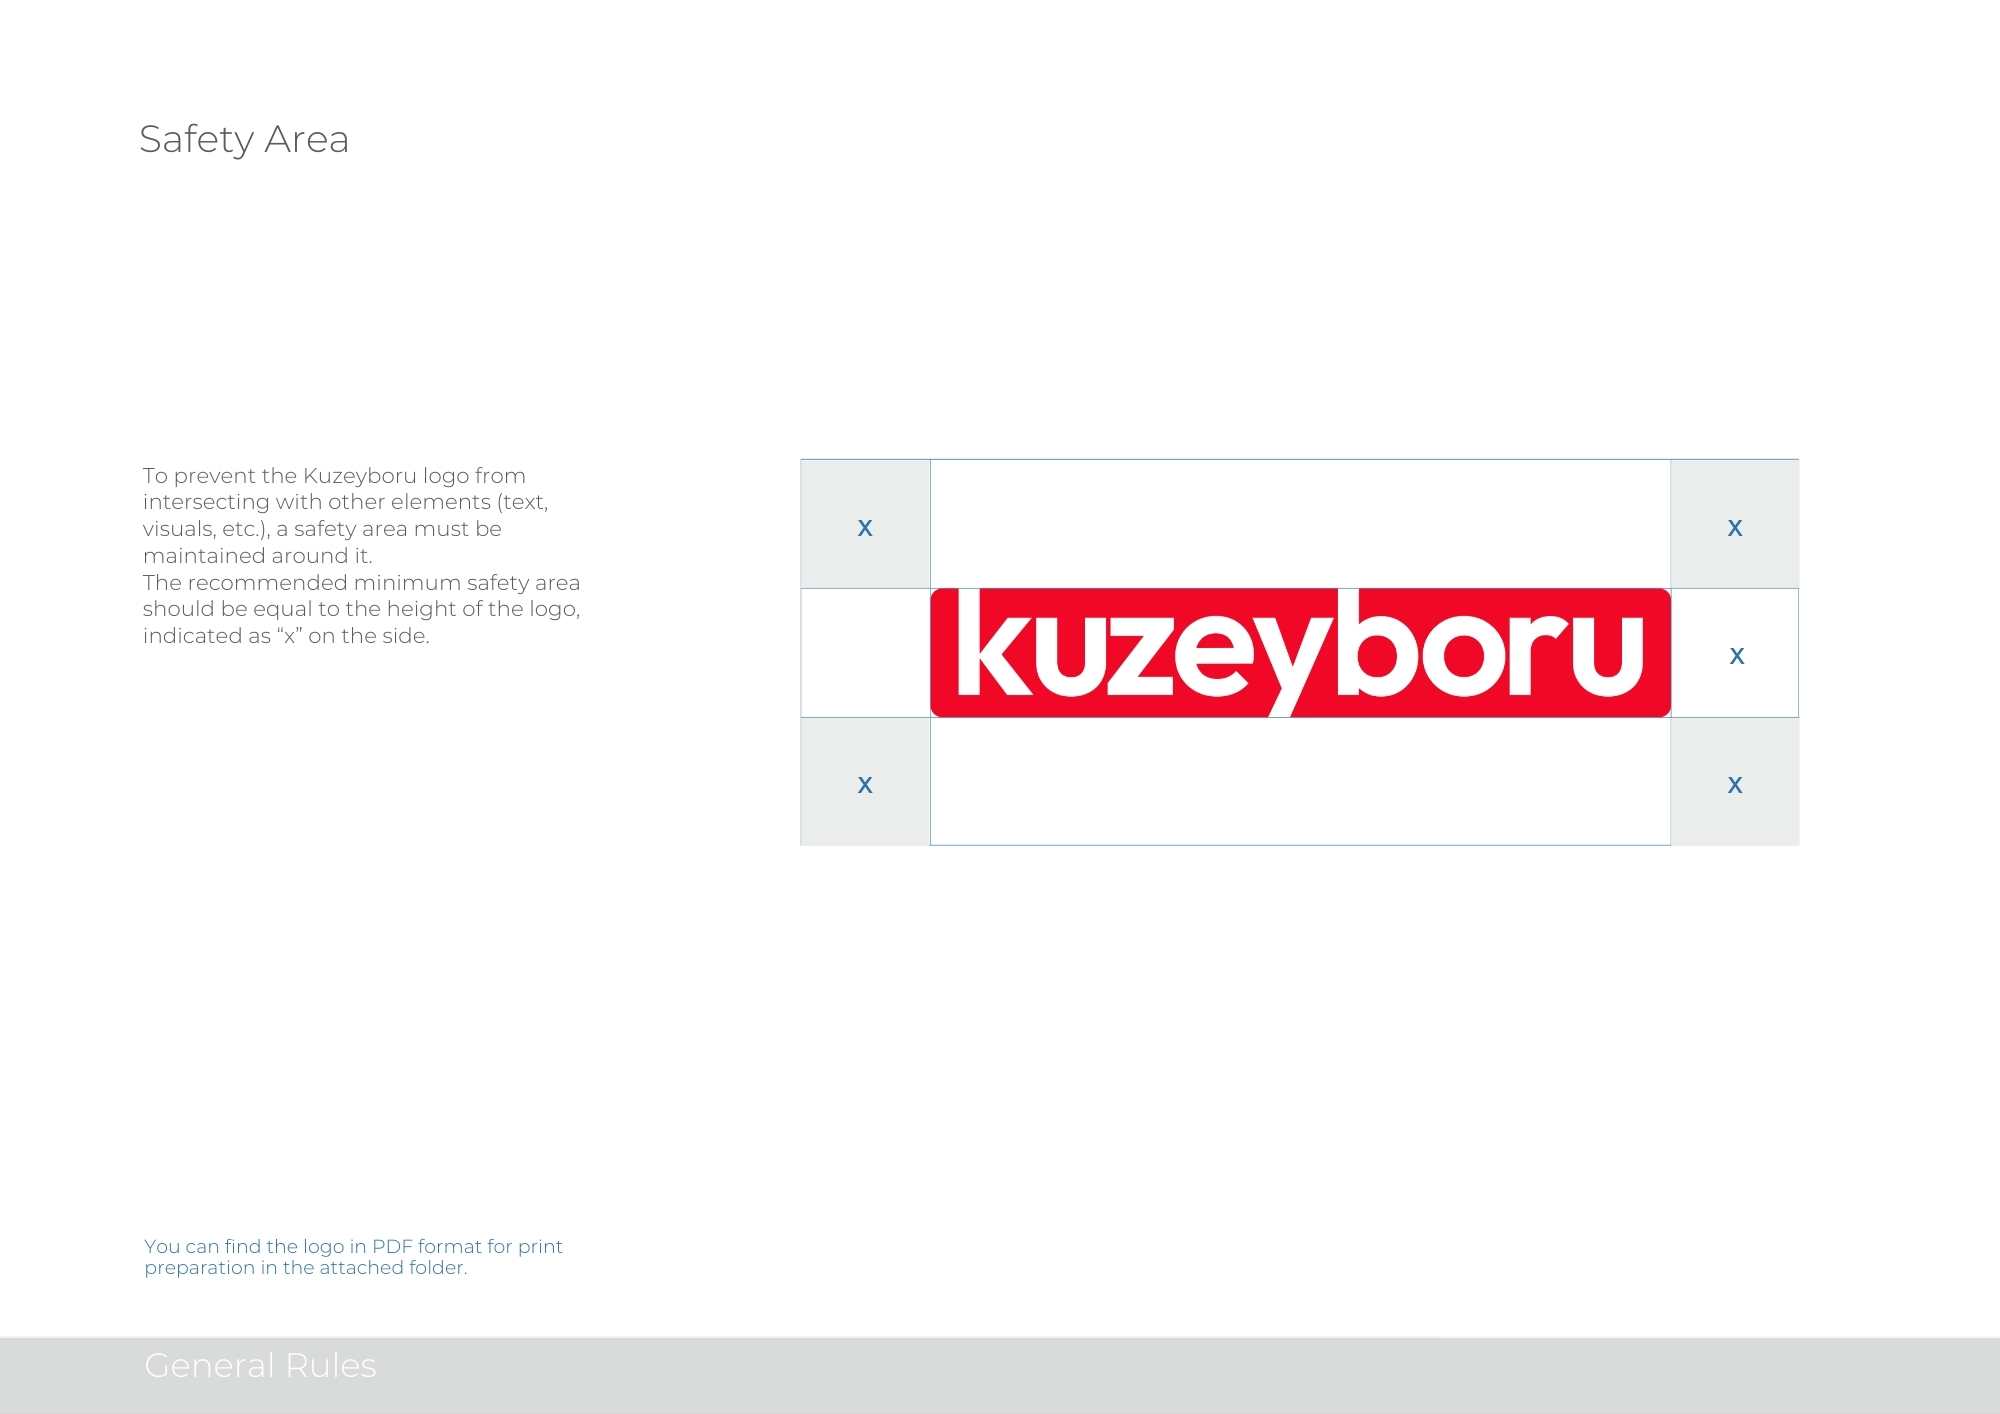
Task: Click the Safety Area heading
Action: pos(244,139)
